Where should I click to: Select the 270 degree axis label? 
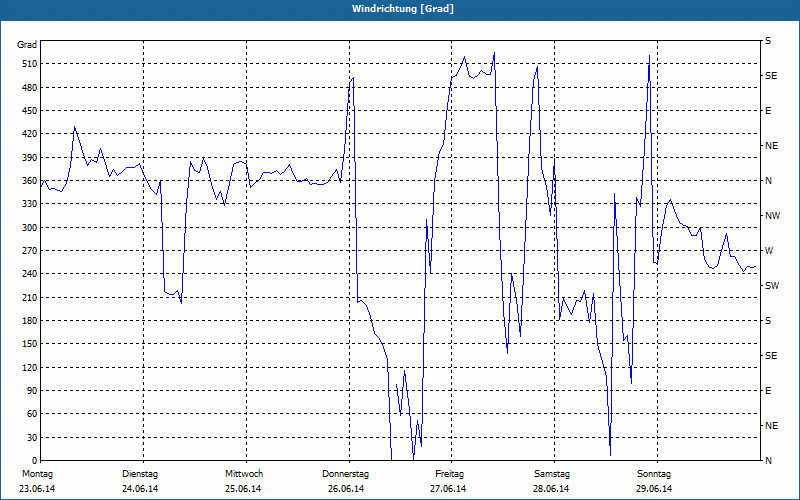(30, 251)
